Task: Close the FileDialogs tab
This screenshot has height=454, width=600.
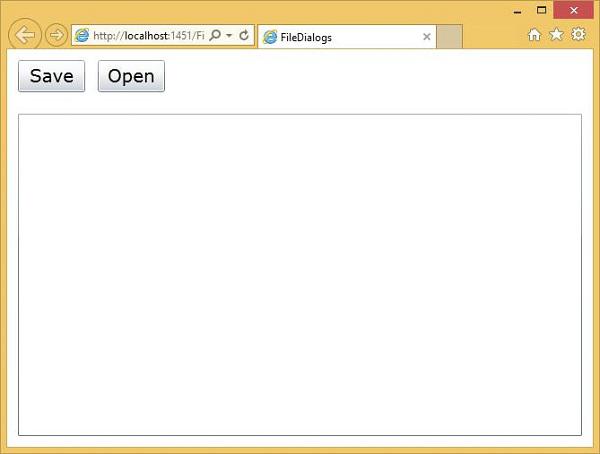Action: [x=427, y=37]
